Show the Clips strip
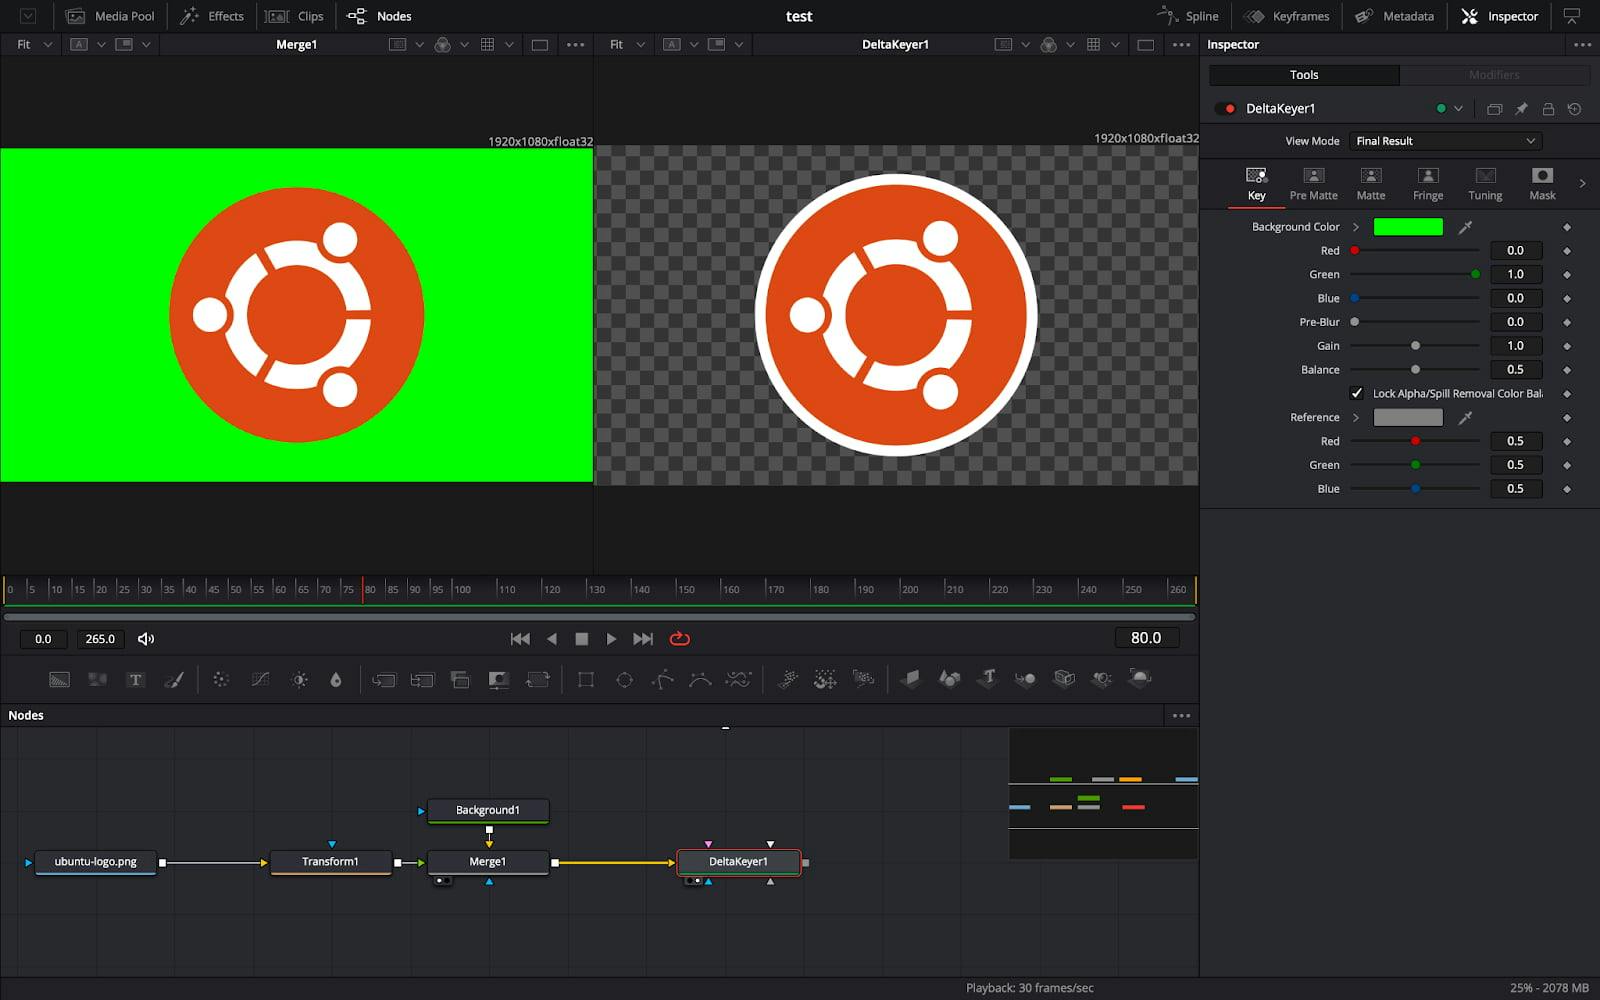Screen dimensions: 1600x1000 point(295,16)
